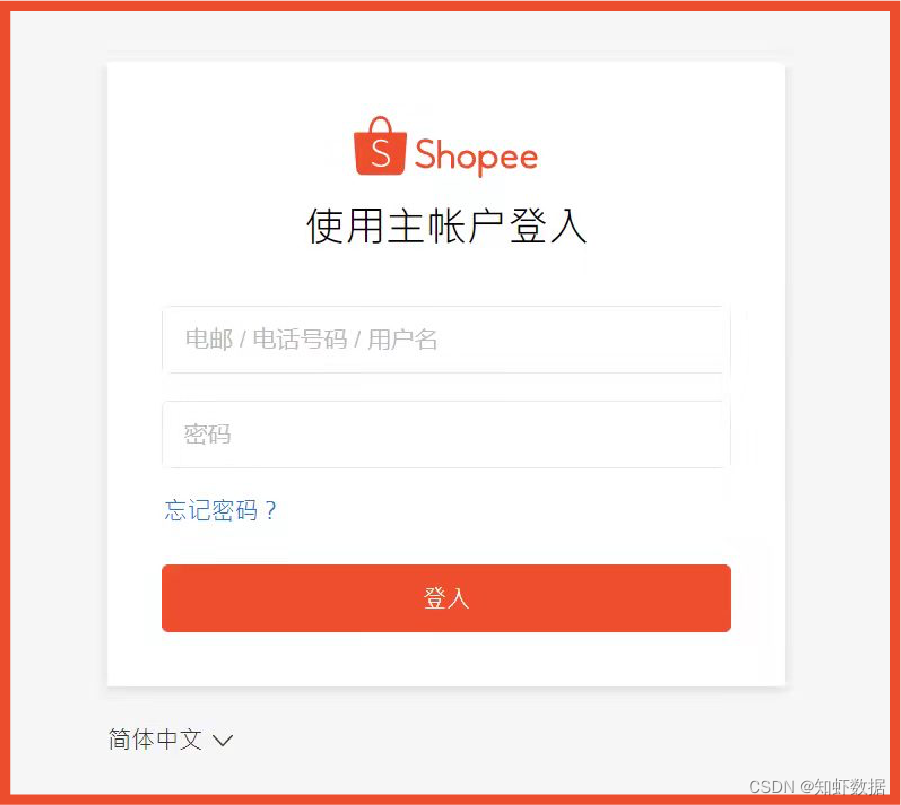Click the 电邮 placeholder text in username box
Viewport: 901px width, 805px height.
tap(209, 339)
